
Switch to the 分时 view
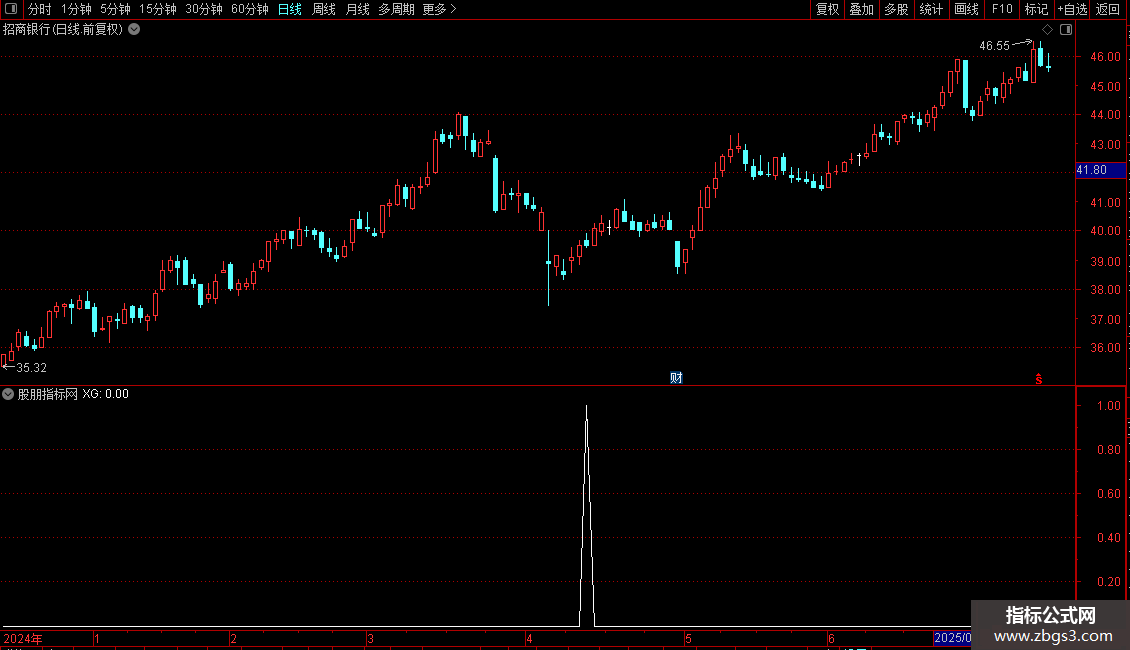coord(40,9)
